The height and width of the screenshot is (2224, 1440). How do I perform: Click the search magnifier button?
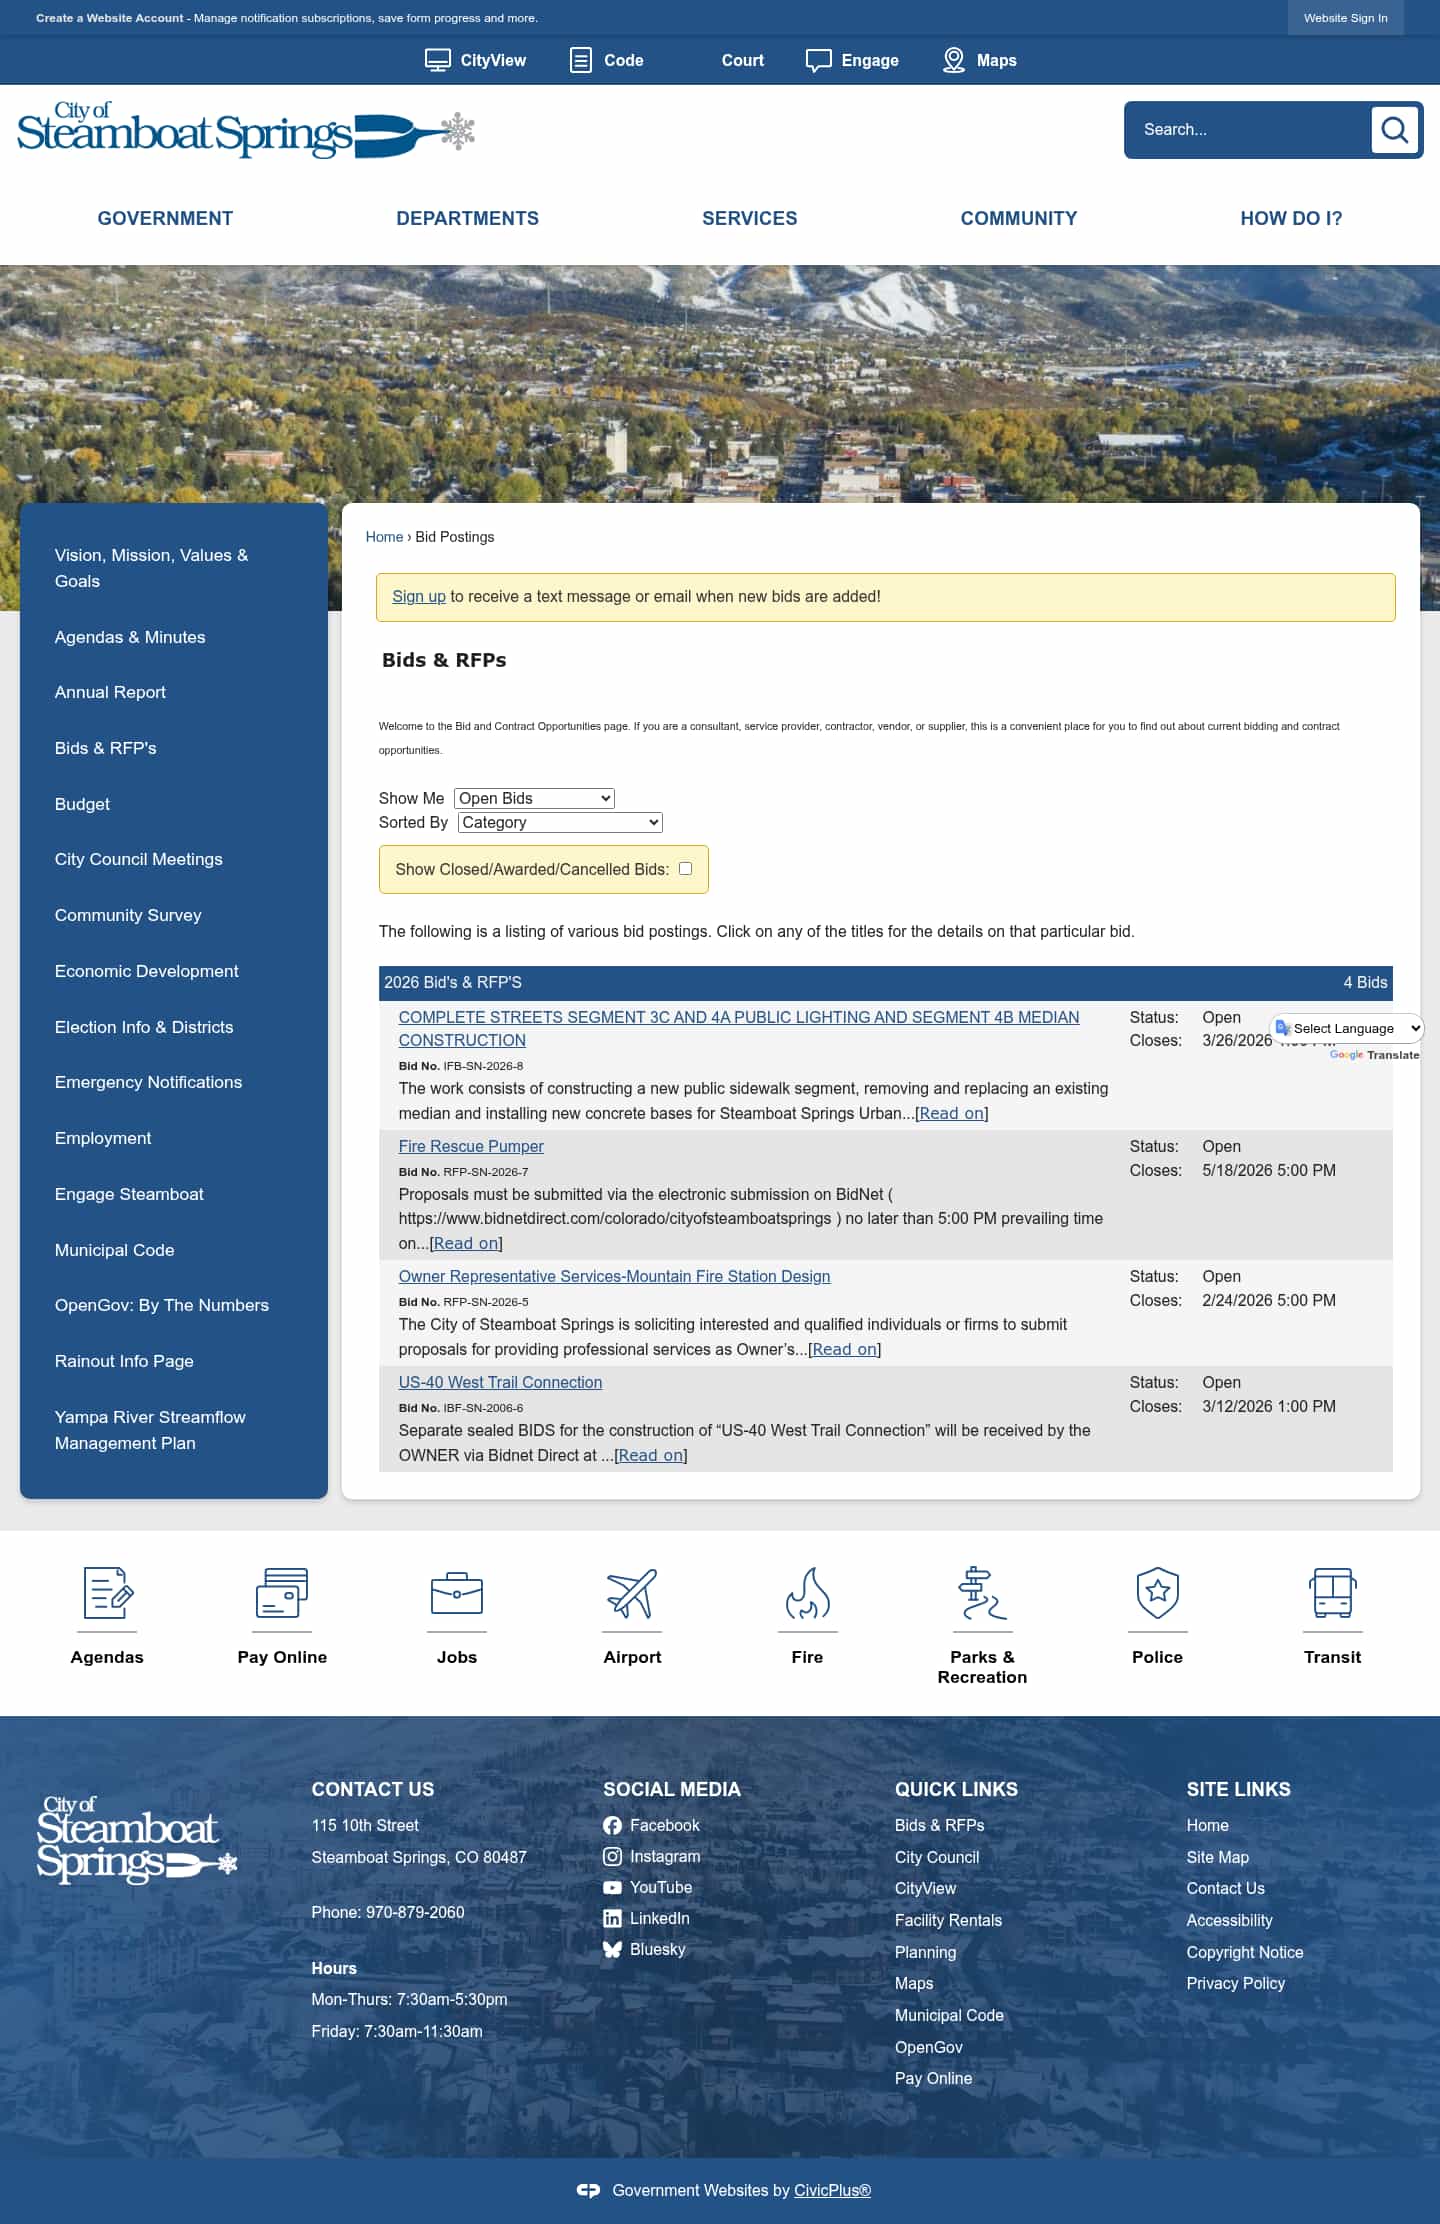(x=1394, y=129)
